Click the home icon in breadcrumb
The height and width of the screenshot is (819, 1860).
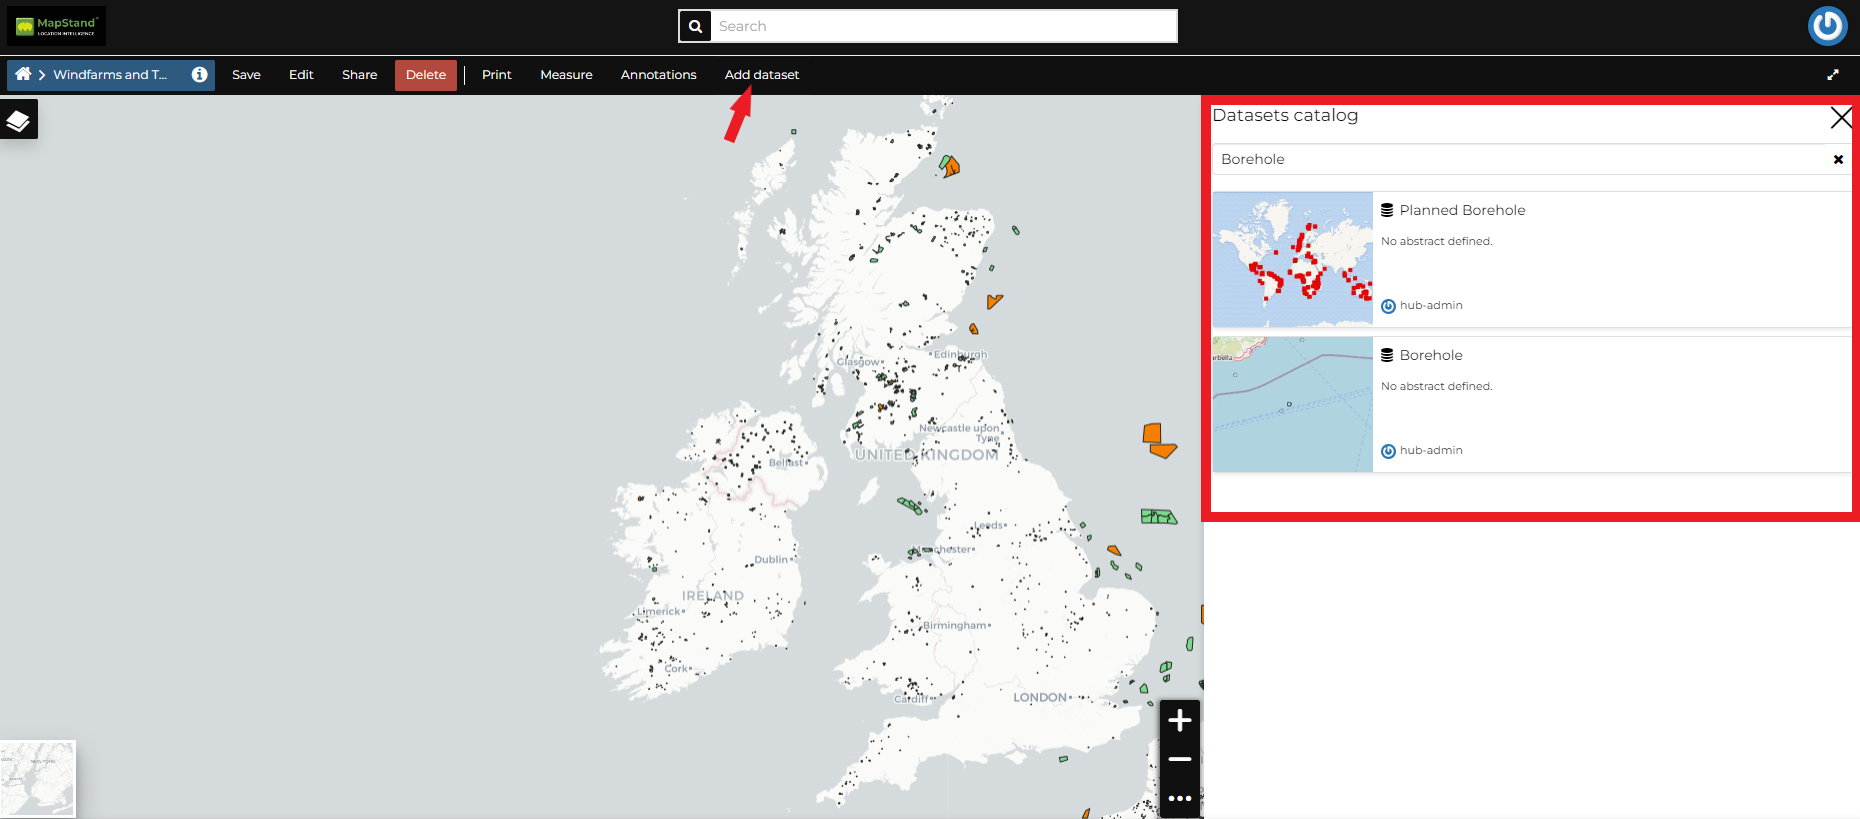[x=23, y=74]
